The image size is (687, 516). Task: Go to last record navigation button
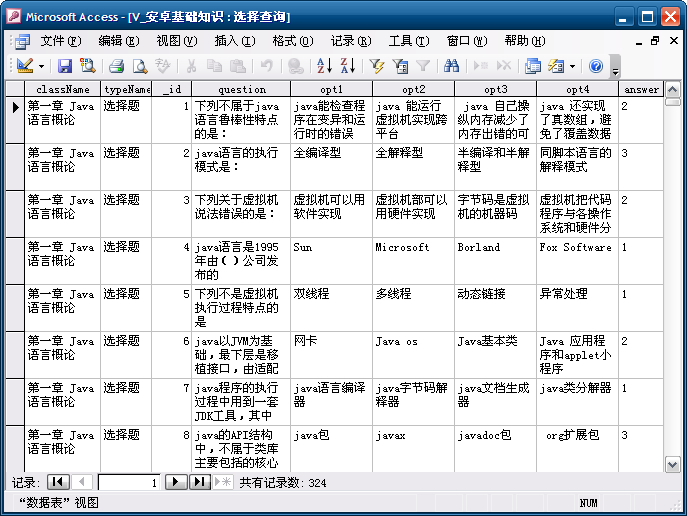199,482
